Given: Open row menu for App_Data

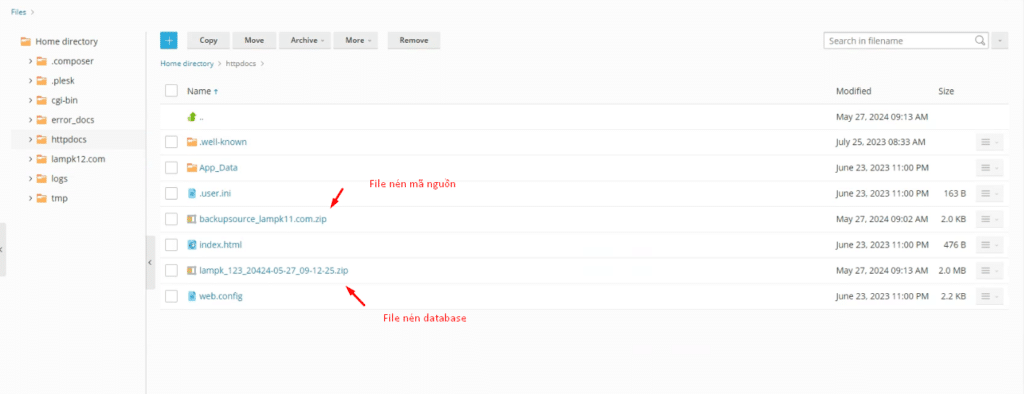Looking at the screenshot, I should (x=988, y=167).
